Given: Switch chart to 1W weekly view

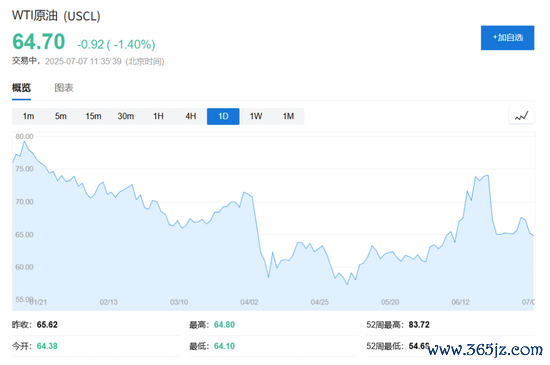Looking at the screenshot, I should 256,116.
